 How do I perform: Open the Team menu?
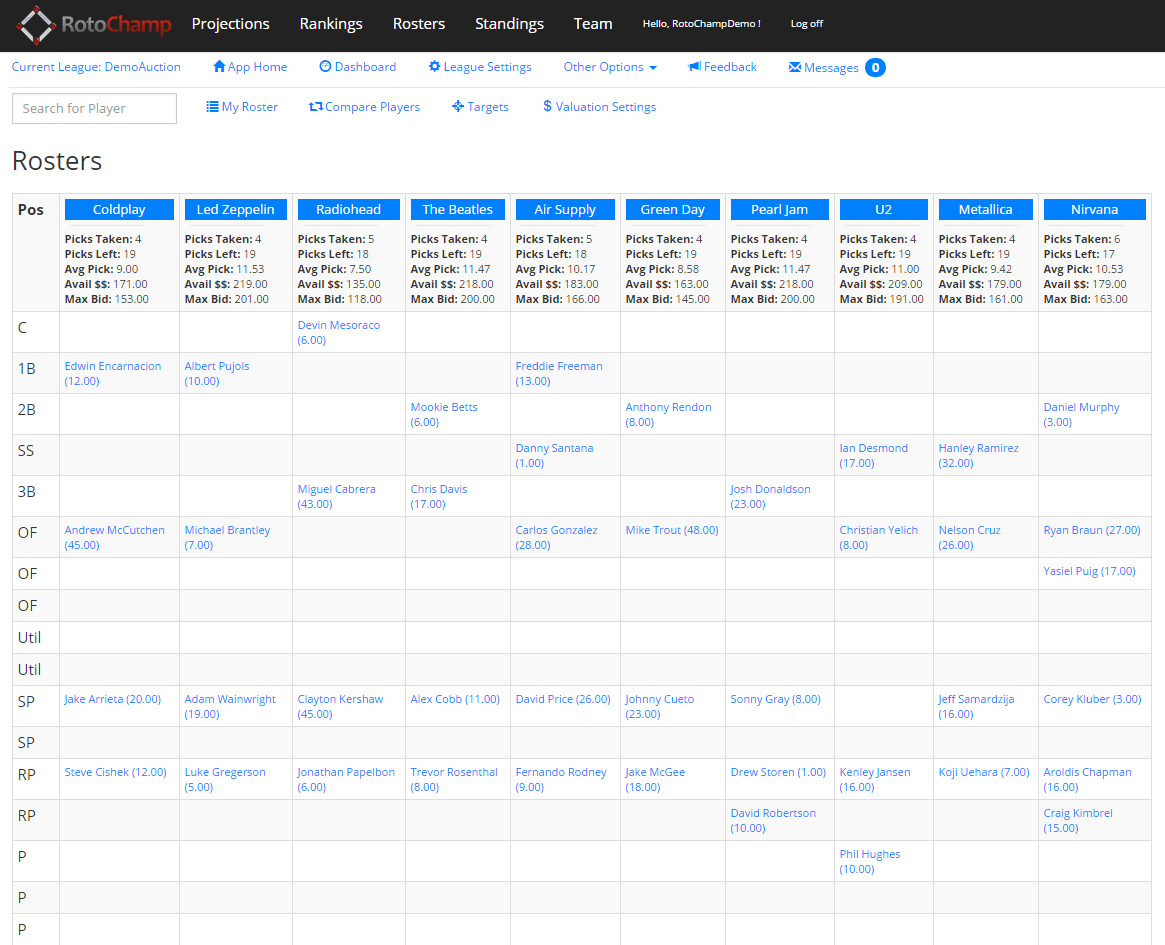point(593,24)
